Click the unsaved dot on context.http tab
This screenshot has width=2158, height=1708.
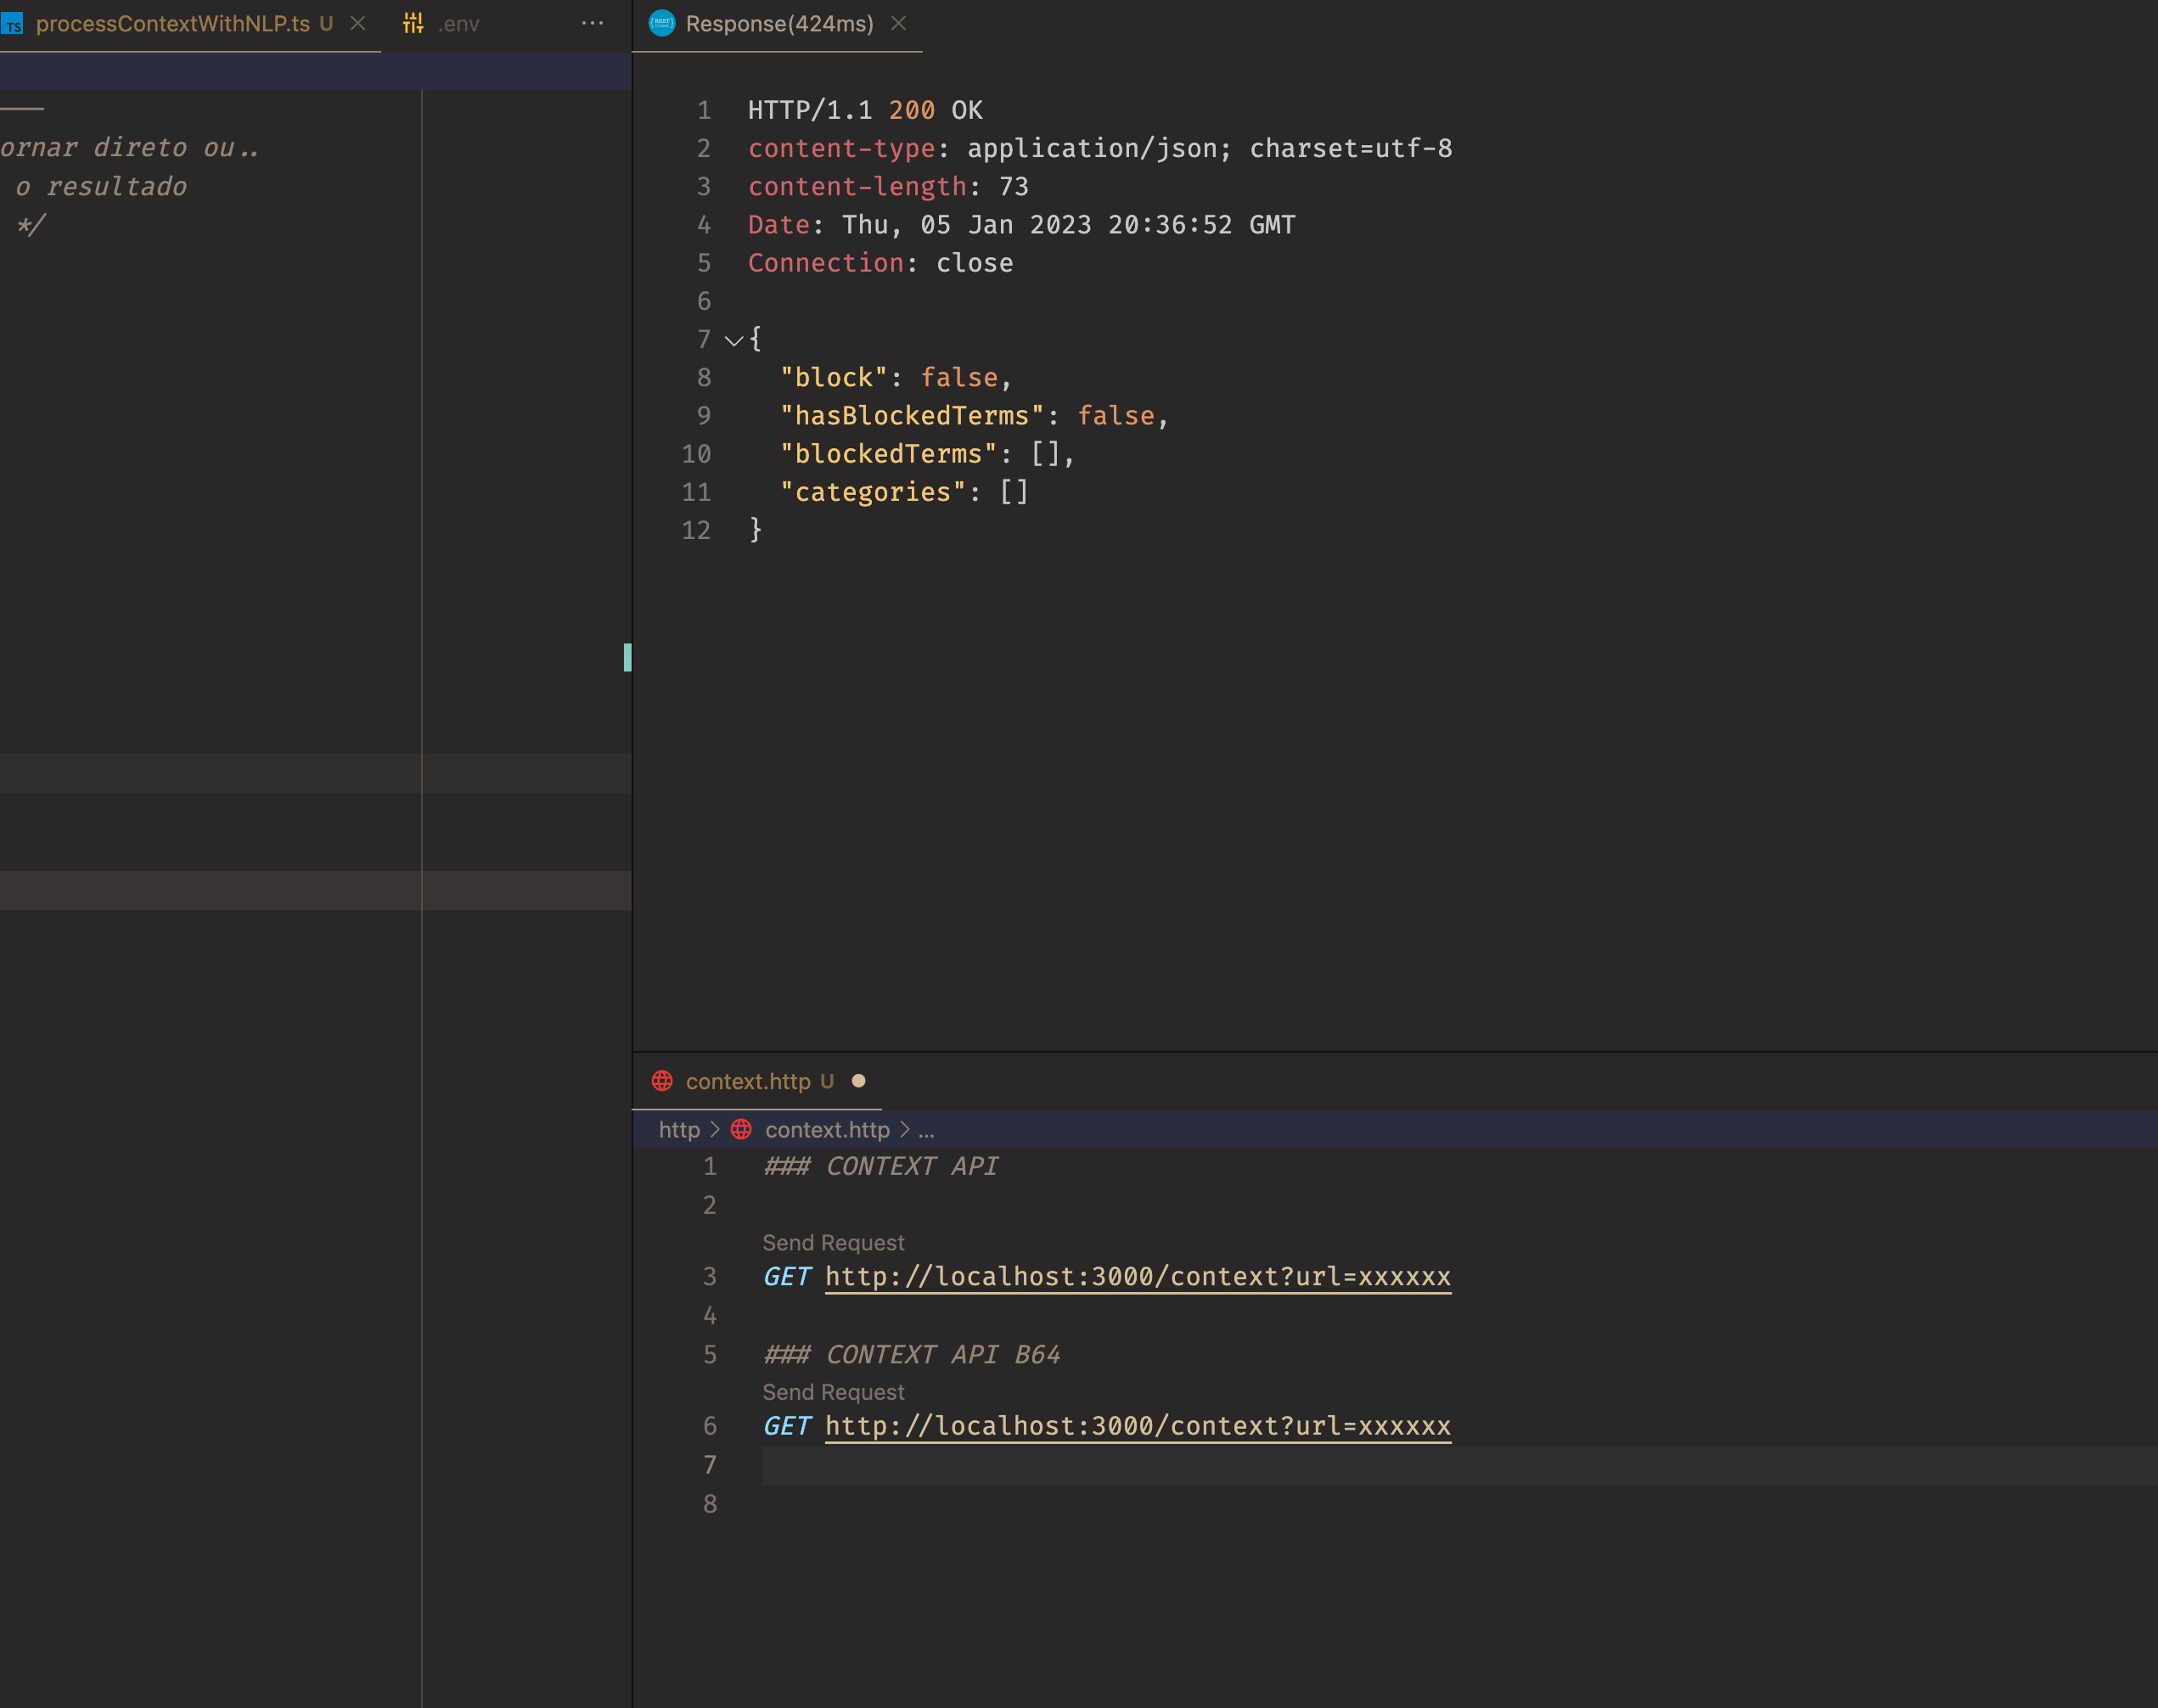(858, 1081)
